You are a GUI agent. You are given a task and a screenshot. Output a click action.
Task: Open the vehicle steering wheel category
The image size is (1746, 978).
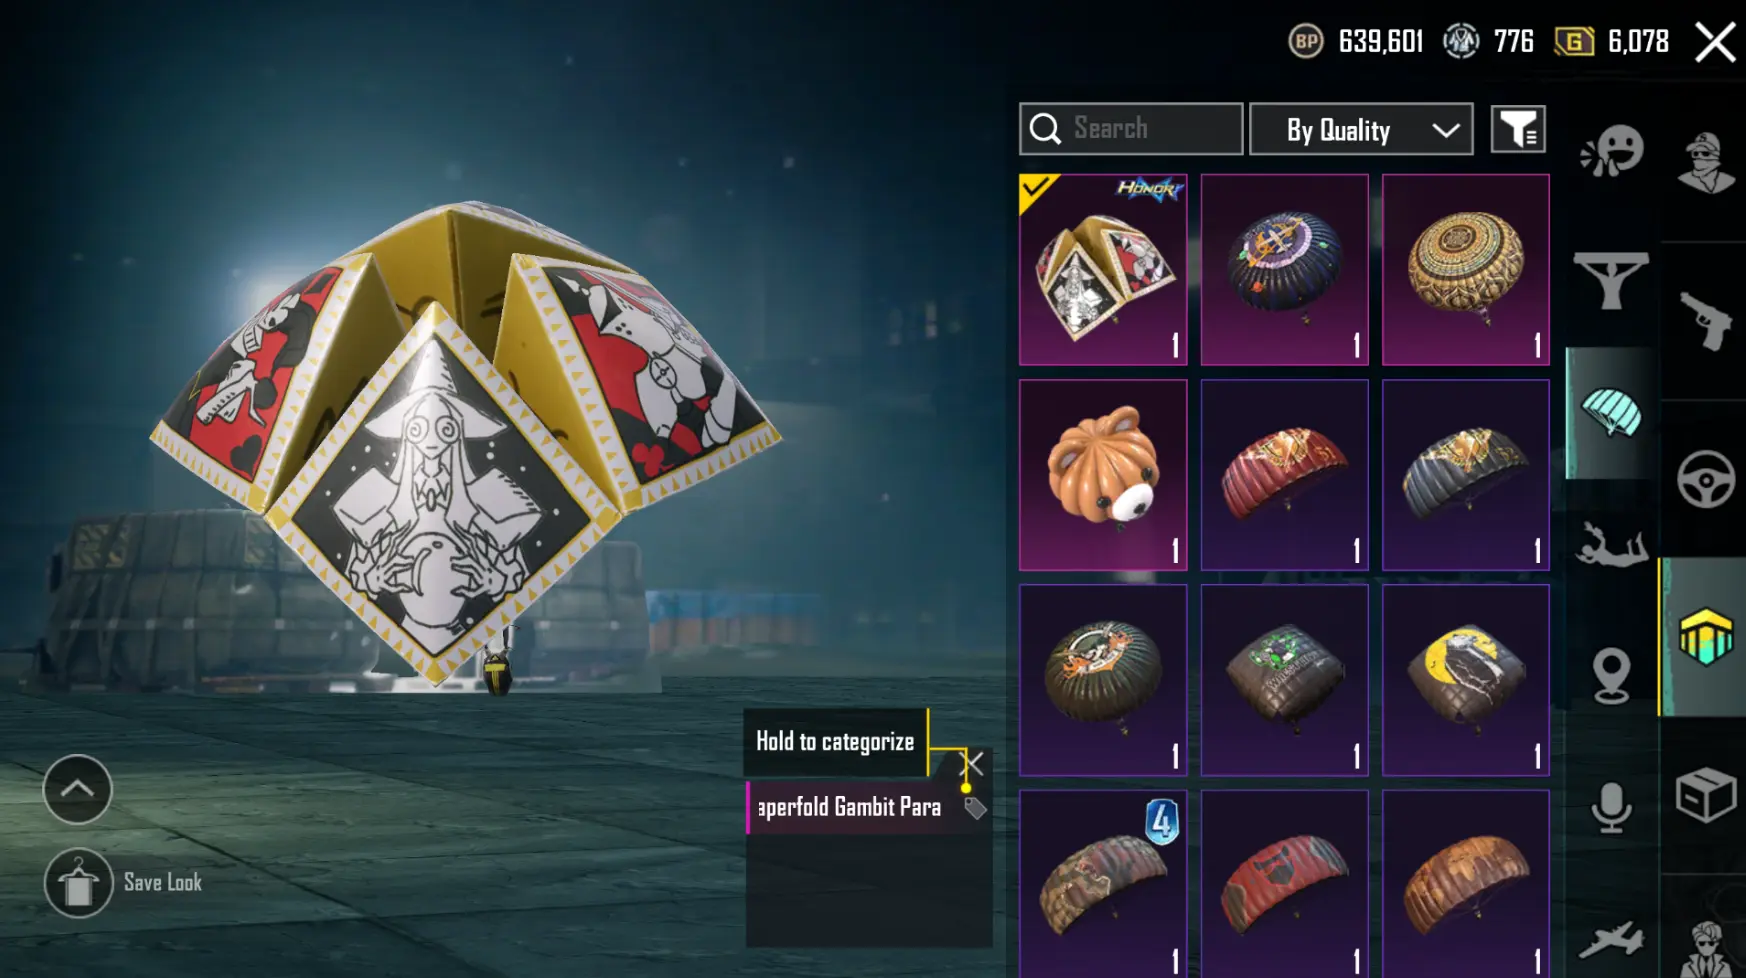(1705, 479)
